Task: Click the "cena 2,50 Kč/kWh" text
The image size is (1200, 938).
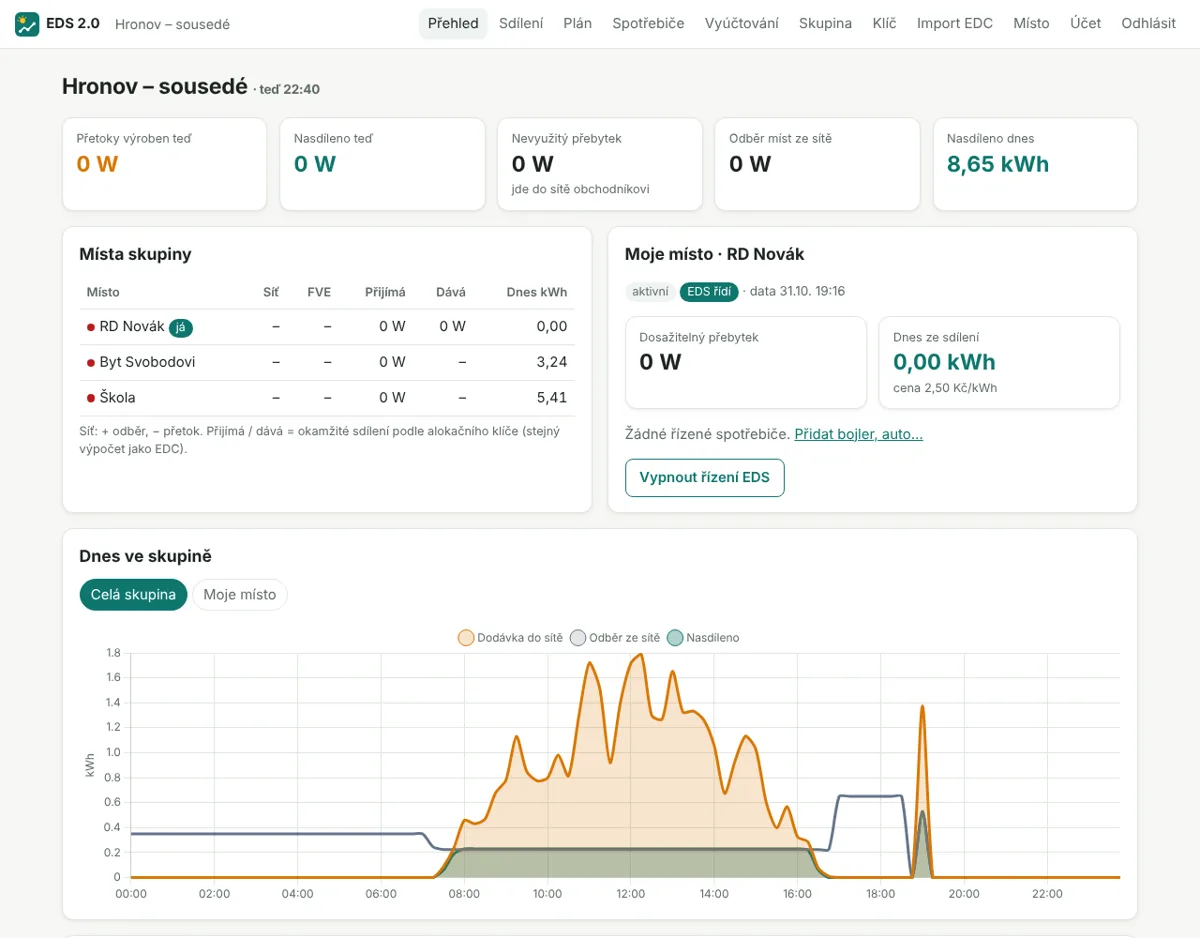Action: [x=945, y=388]
